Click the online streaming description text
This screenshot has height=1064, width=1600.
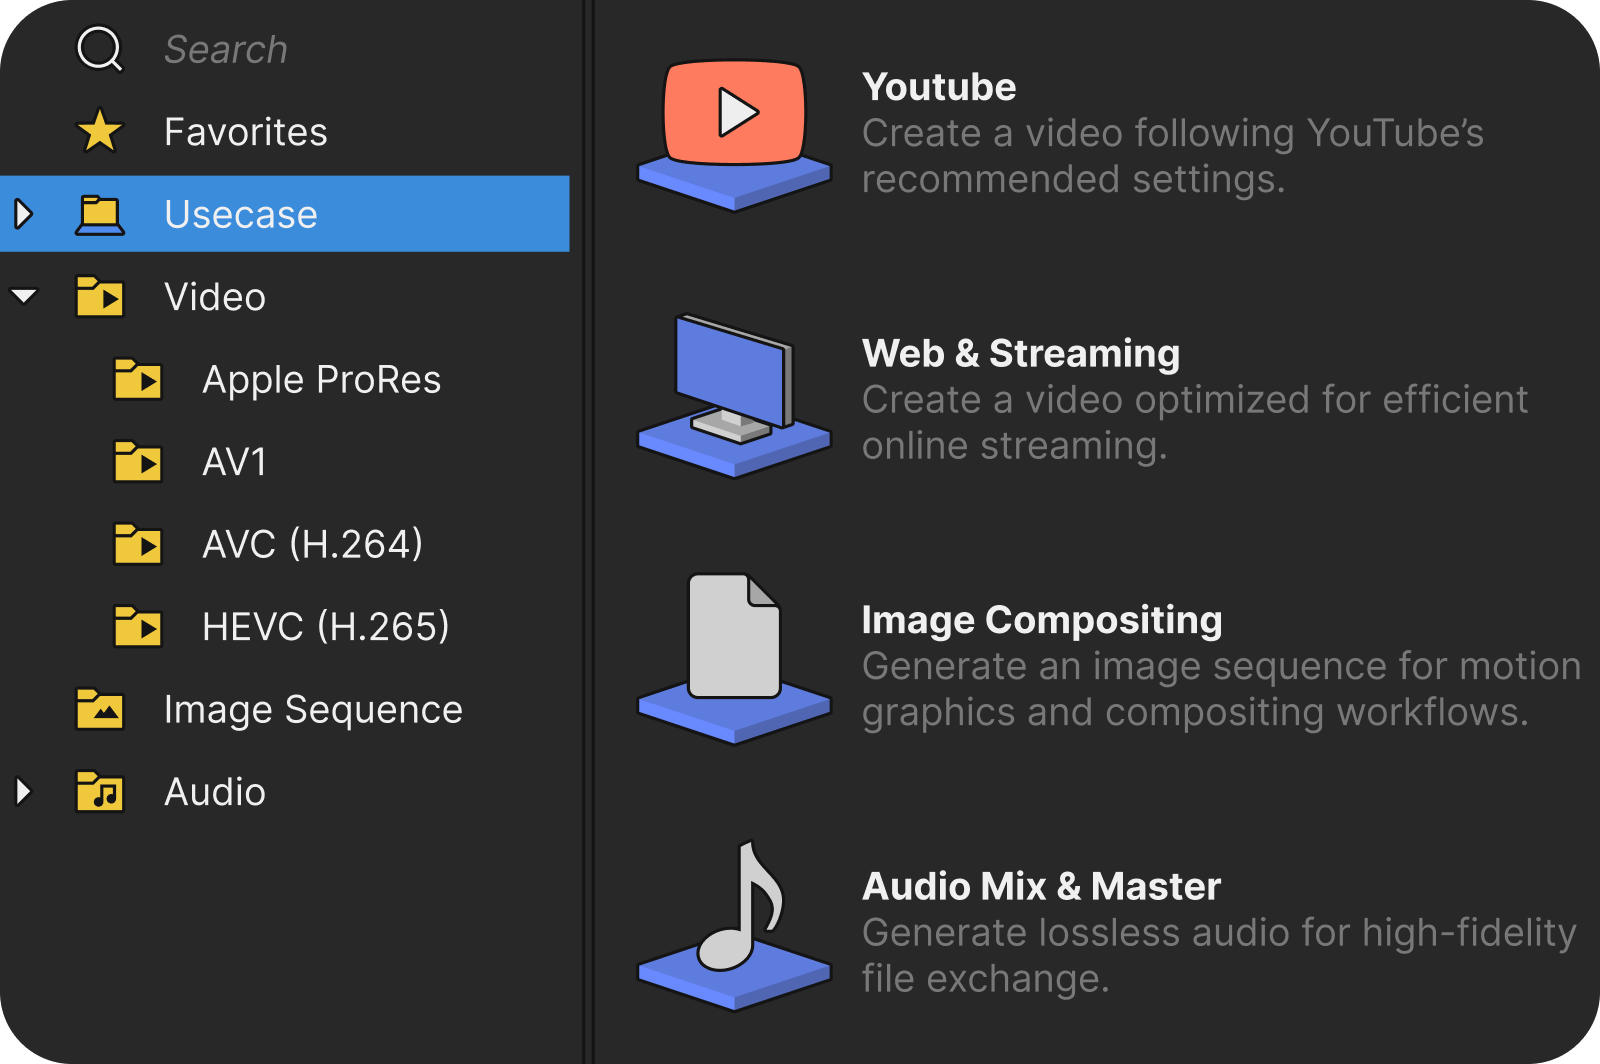click(1195, 422)
